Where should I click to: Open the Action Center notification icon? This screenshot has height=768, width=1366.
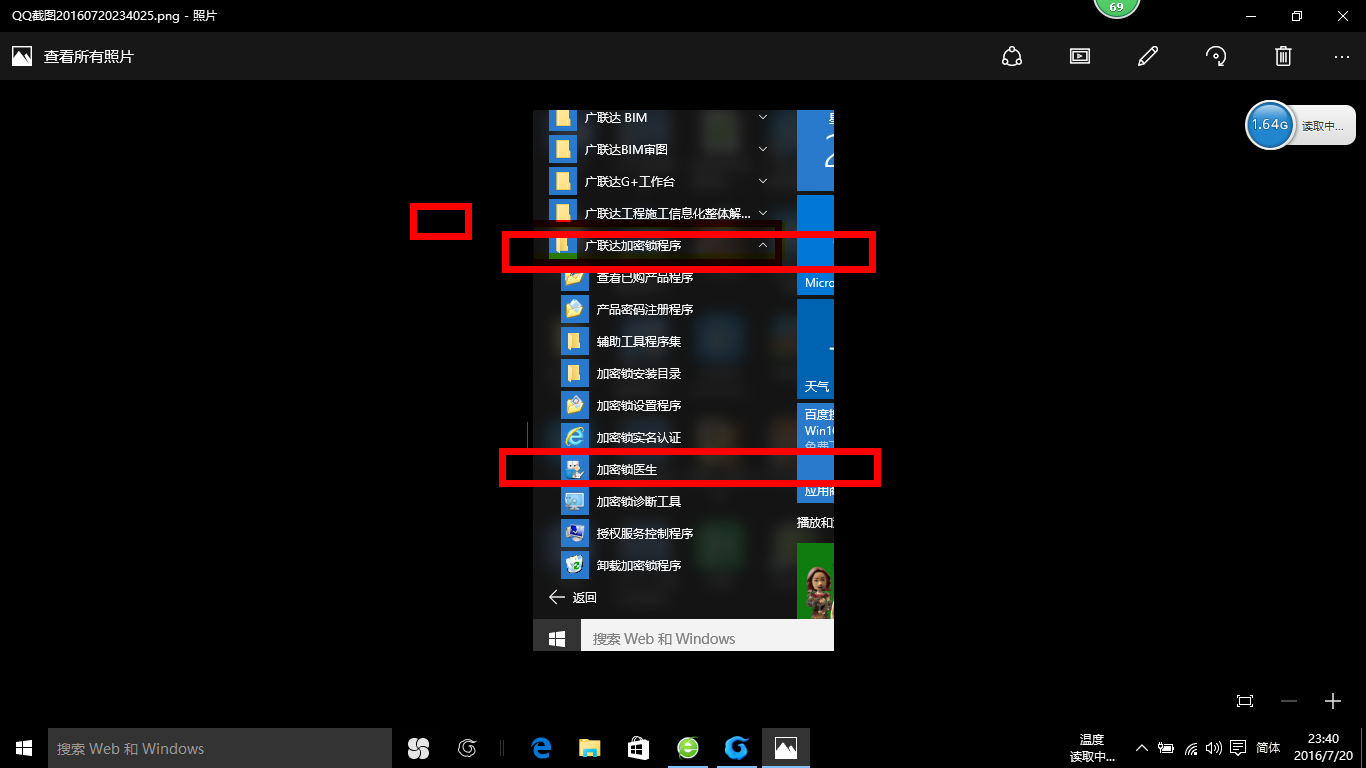1238,748
